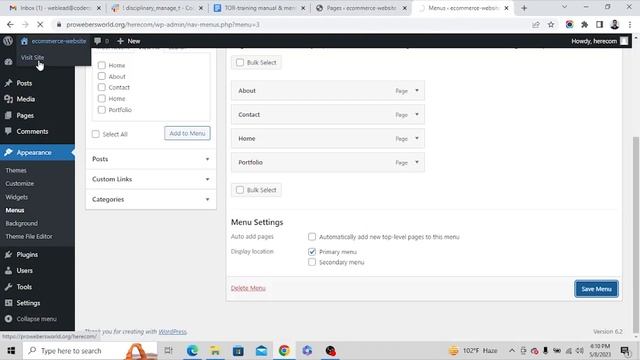Share this page icon in address bar
Image resolution: width=640 pixels, height=360 pixels.
click(x=536, y=24)
